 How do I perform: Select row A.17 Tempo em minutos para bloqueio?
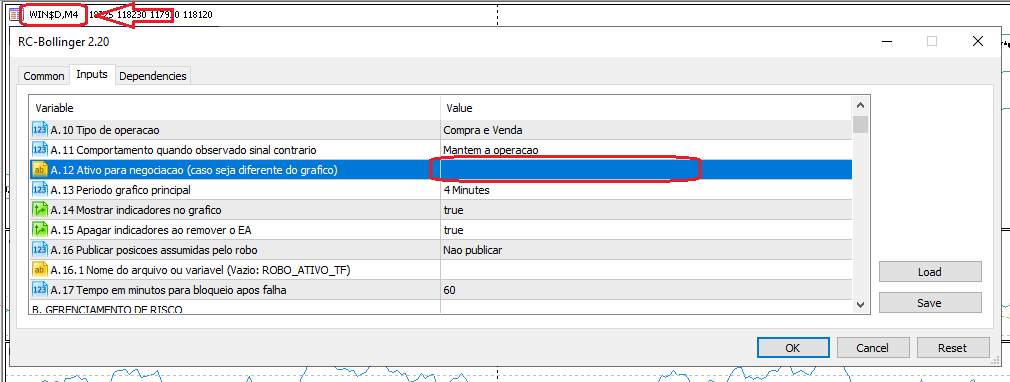click(441, 290)
